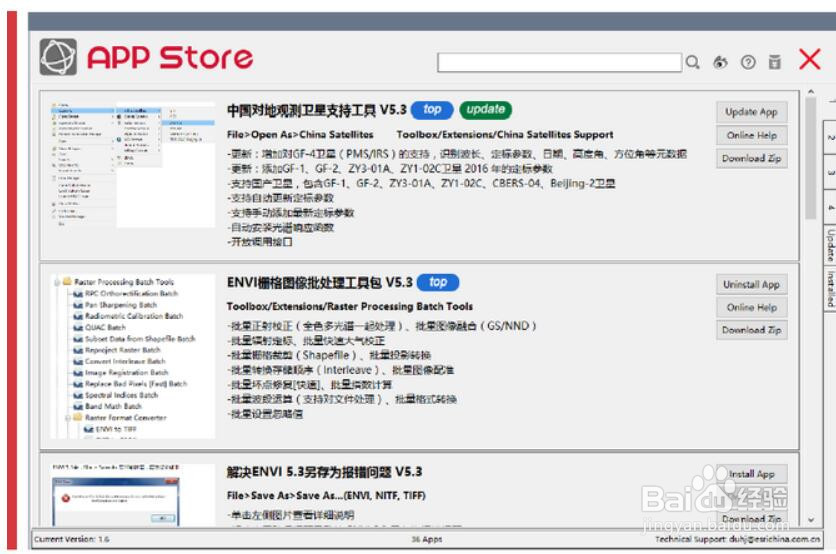This screenshot has height=554, width=836.
Task: Click Current Version: 1.6 in status bar
Action: point(72,539)
